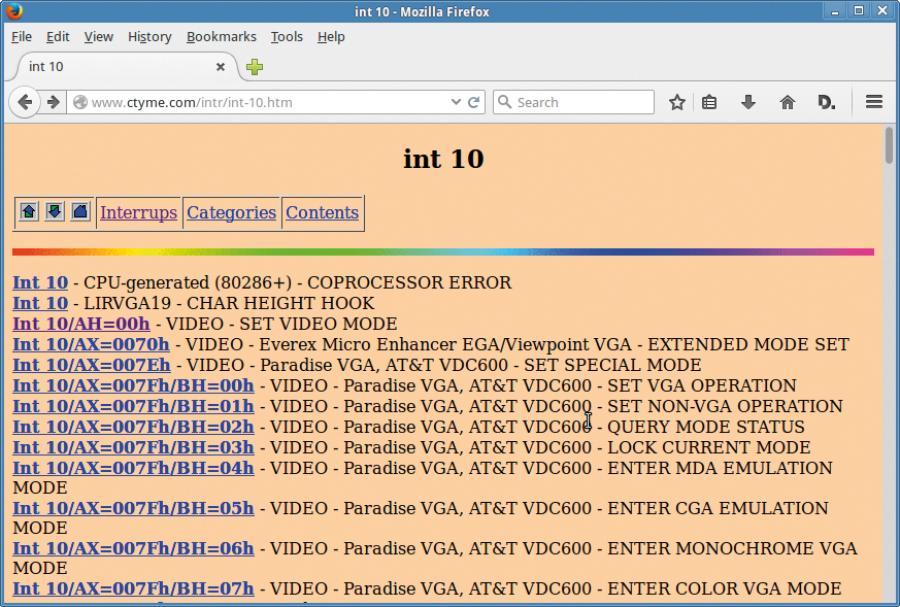The width and height of the screenshot is (900, 607).
Task: Open the Int 10/AH=00h link
Action: click(81, 324)
